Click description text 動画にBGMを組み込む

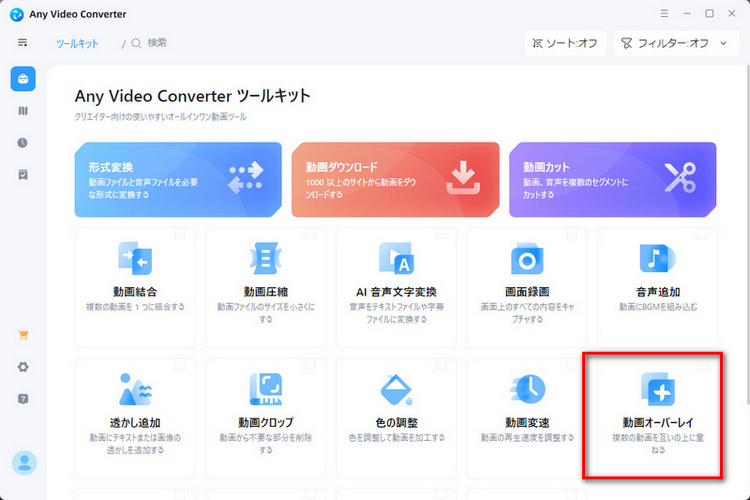[x=658, y=307]
